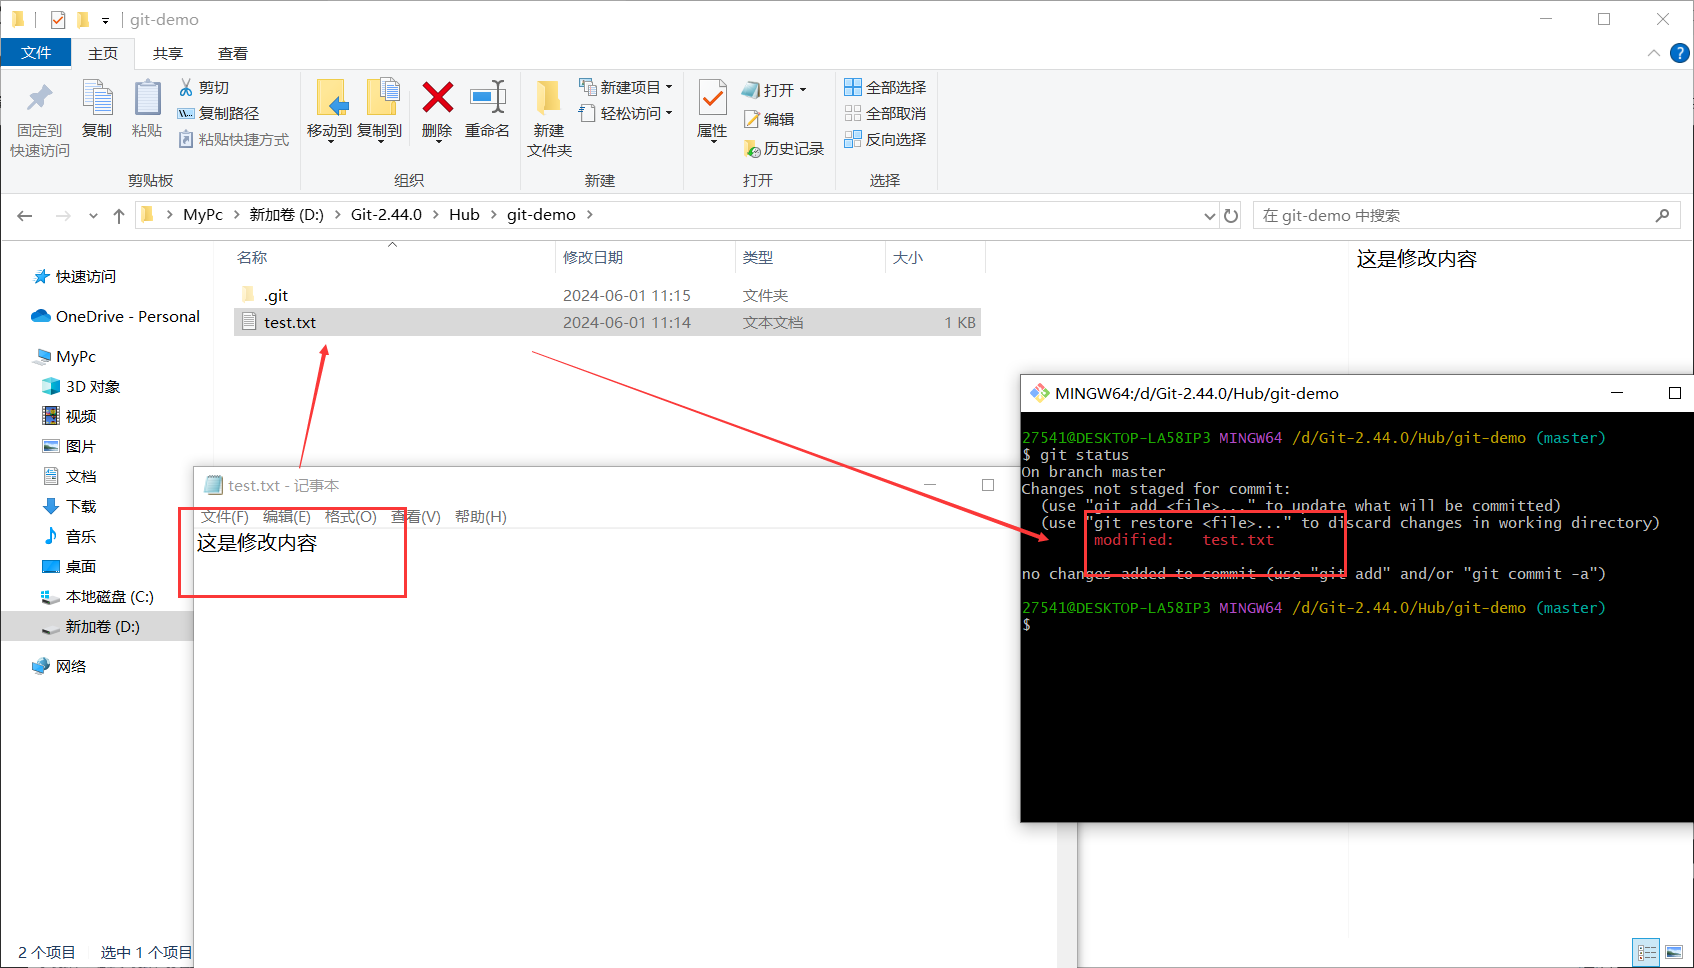This screenshot has height=968, width=1694.
Task: Click the Copy (复制) ribbon icon
Action: pyautogui.click(x=97, y=98)
